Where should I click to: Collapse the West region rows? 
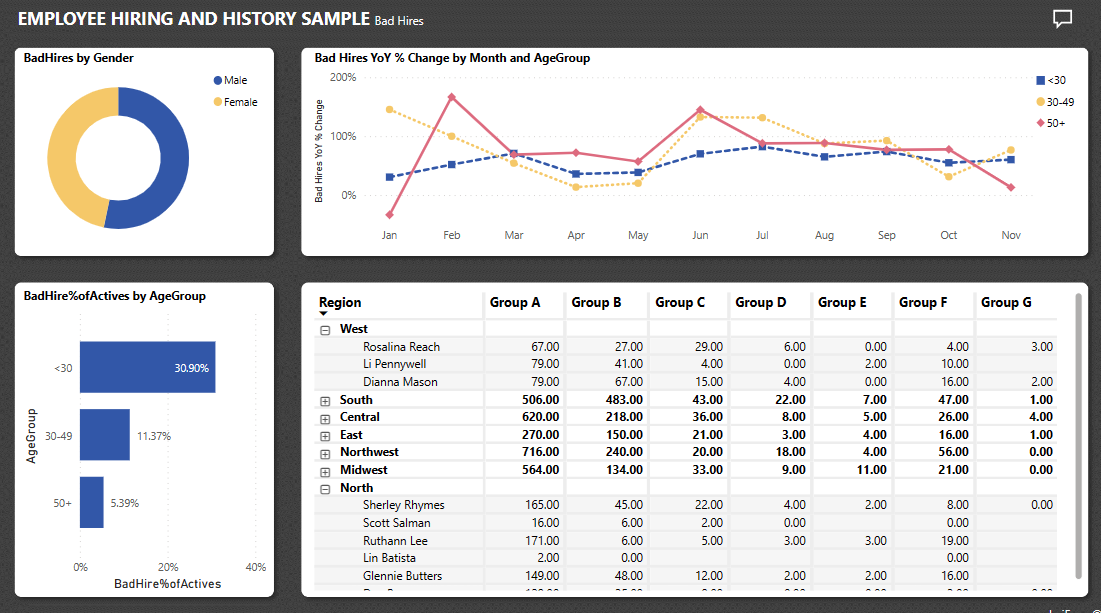point(325,328)
